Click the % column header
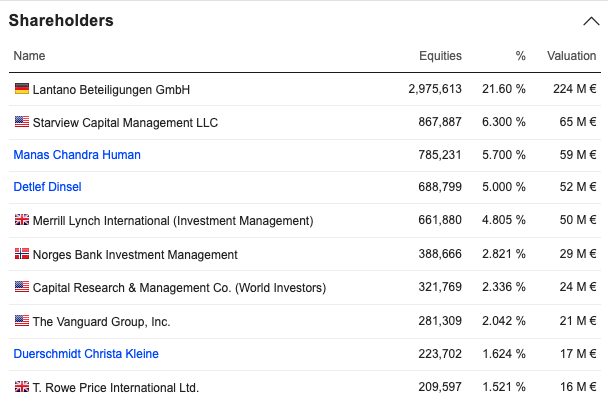This screenshot has width=608, height=404. point(519,56)
